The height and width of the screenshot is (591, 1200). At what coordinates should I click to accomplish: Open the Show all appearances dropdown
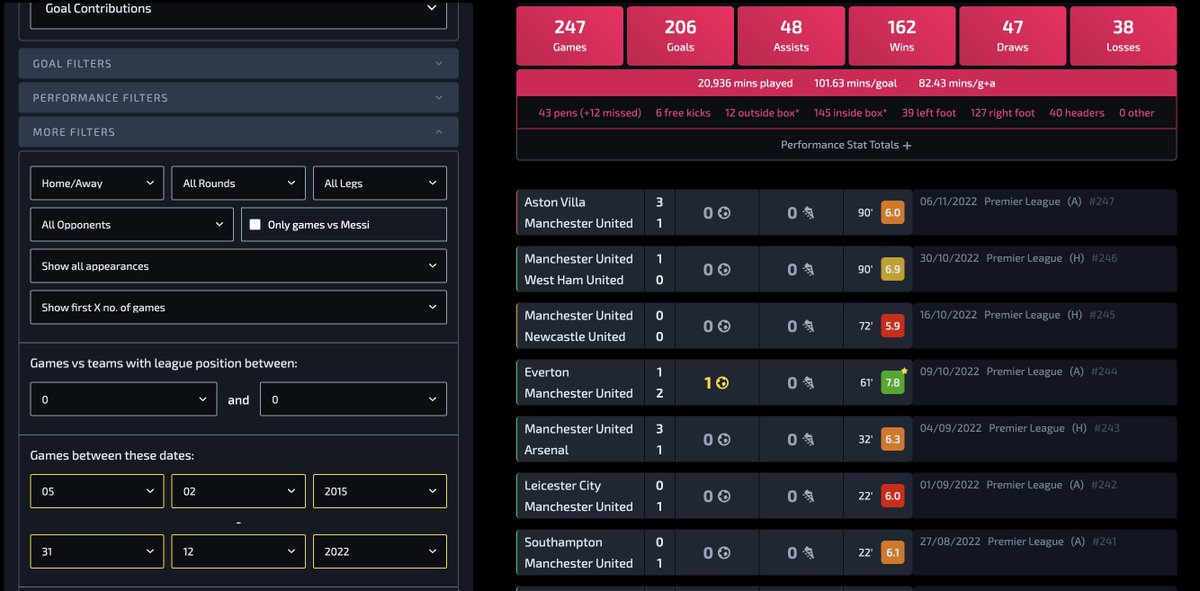pos(238,266)
